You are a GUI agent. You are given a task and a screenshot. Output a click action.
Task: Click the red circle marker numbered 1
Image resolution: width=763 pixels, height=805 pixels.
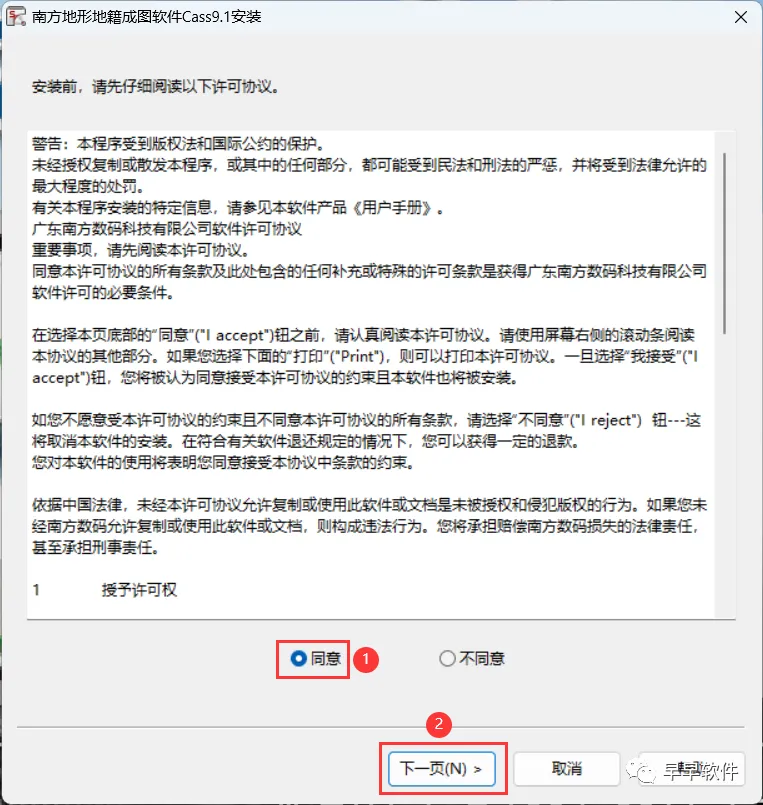366,659
